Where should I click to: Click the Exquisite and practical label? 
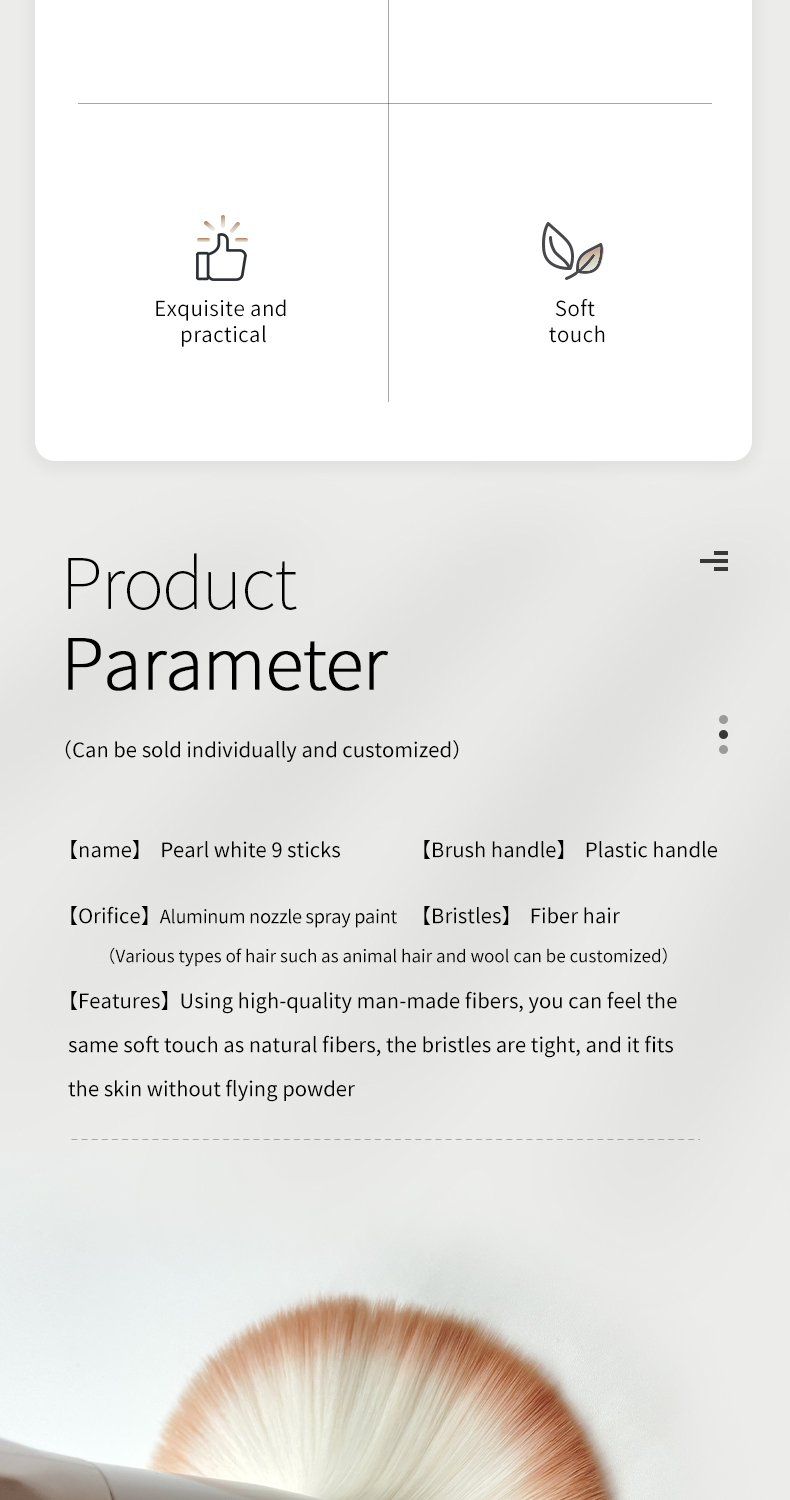click(221, 321)
